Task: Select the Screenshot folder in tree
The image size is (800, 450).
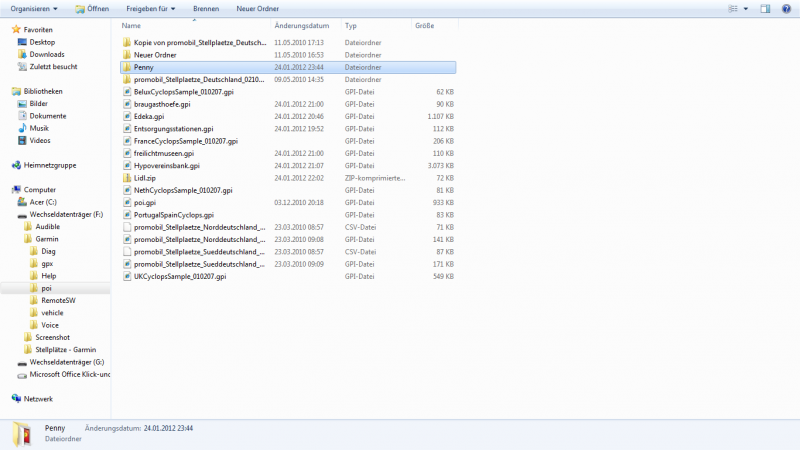Action: click(52, 337)
